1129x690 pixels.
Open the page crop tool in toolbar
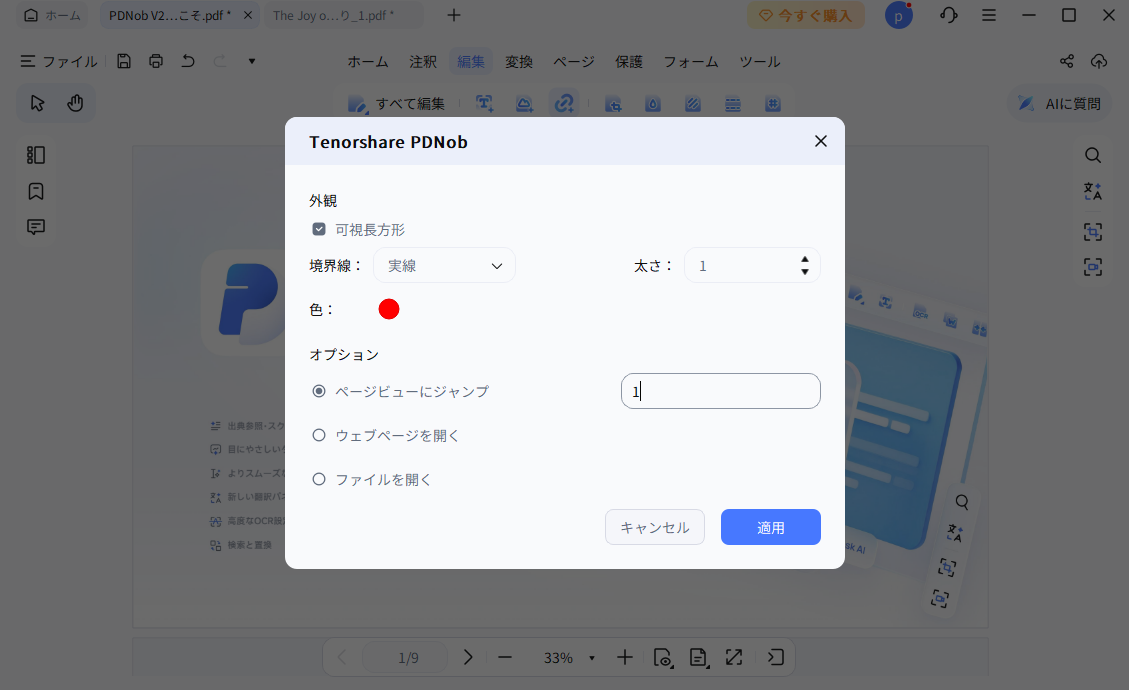(613, 103)
